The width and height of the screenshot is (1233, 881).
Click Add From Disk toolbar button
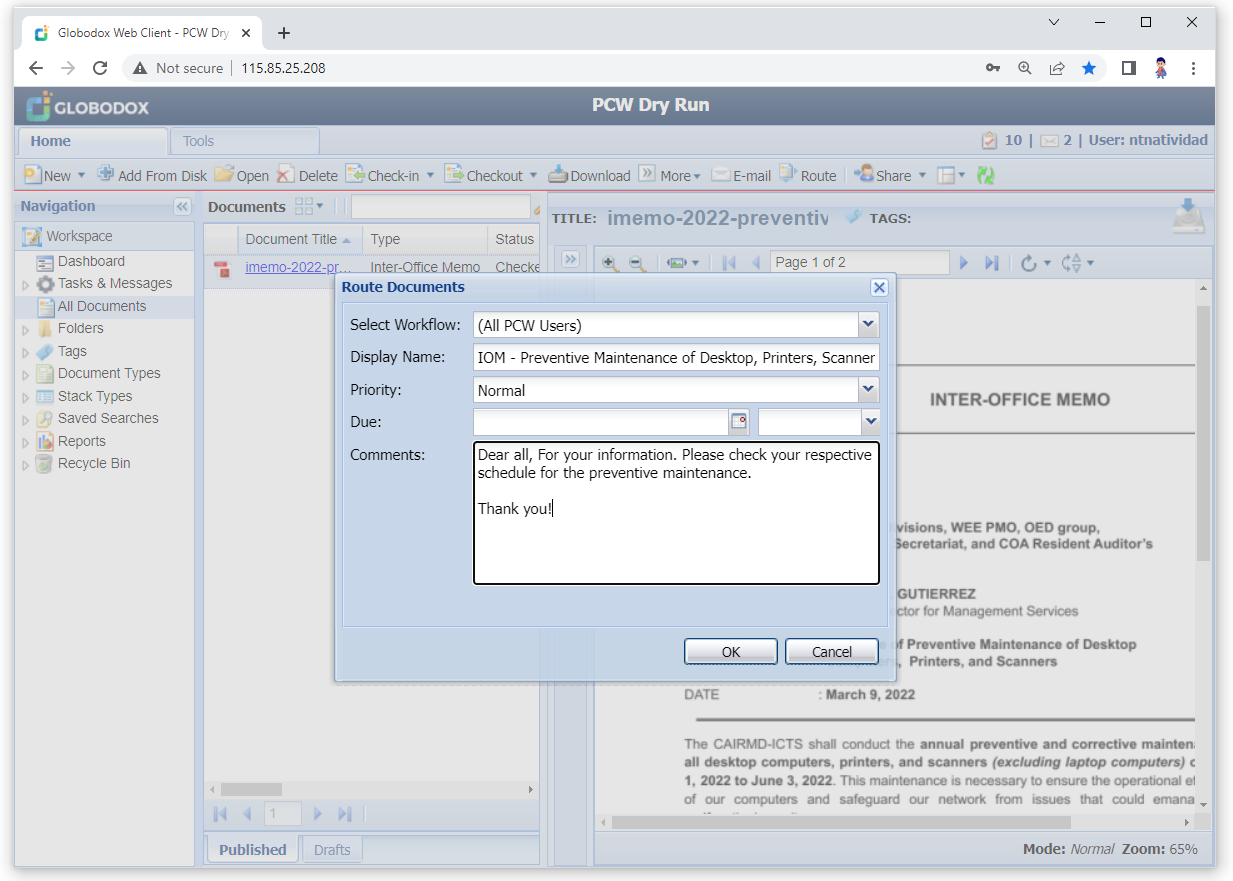tap(152, 175)
